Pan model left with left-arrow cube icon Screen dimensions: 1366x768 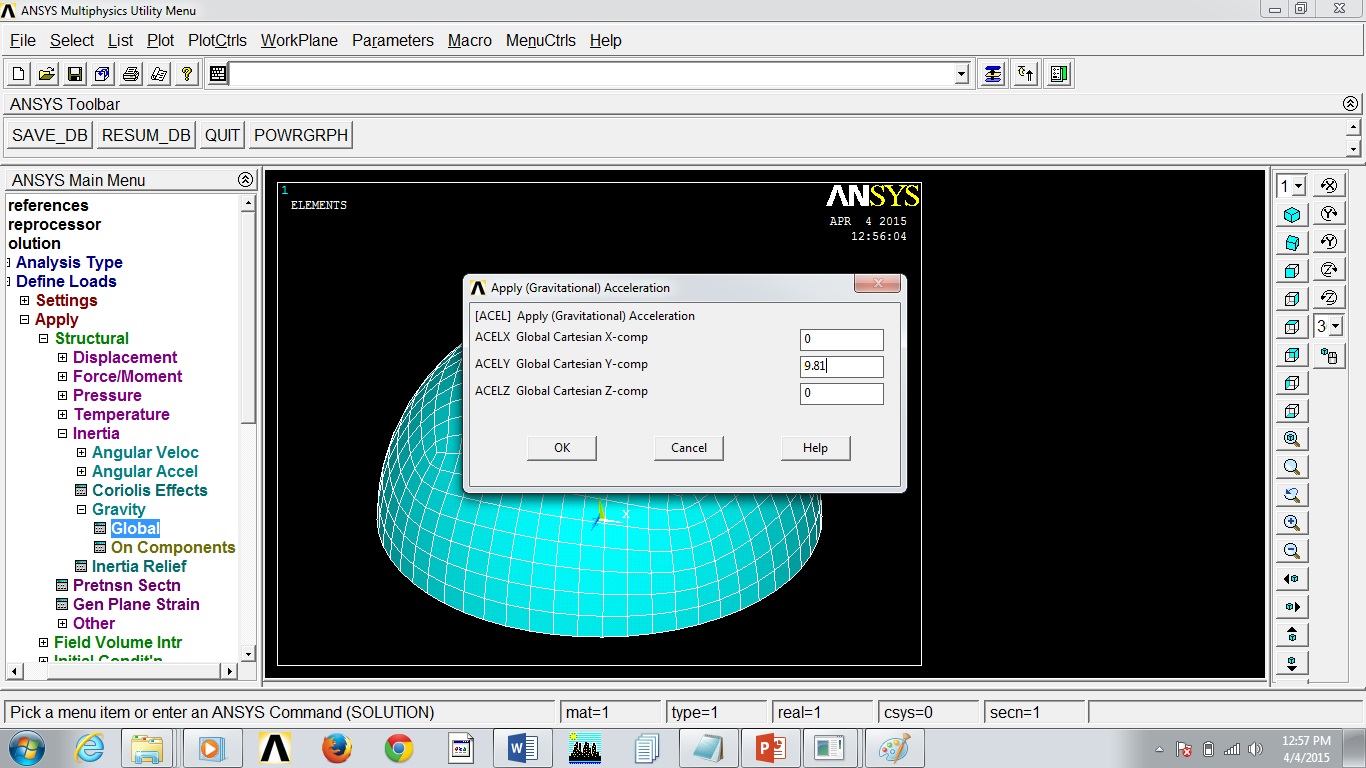click(x=1292, y=579)
